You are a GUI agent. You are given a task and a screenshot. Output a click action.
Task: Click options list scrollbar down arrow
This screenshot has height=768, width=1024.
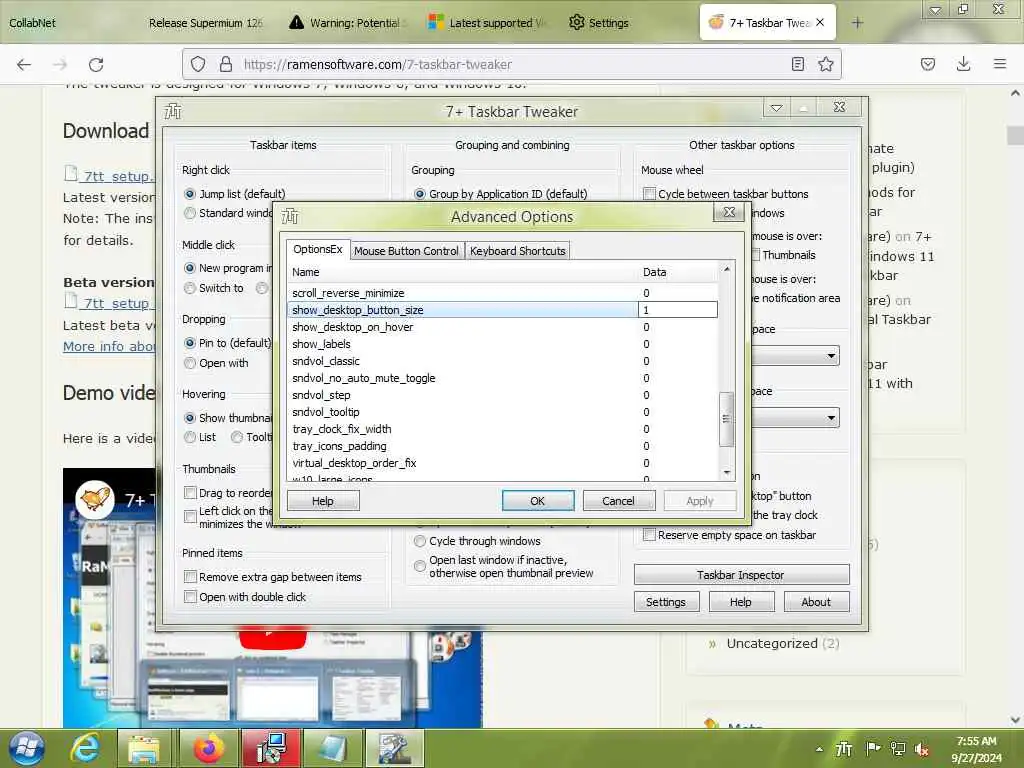coord(726,472)
